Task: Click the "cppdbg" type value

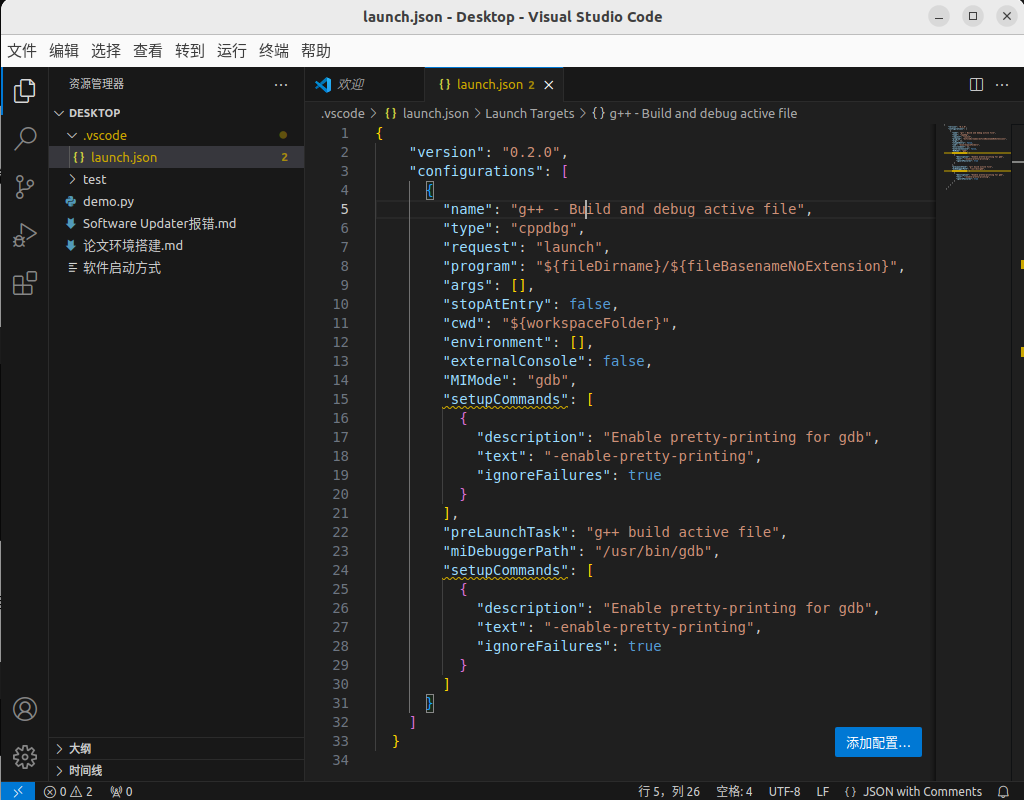Action: [543, 228]
